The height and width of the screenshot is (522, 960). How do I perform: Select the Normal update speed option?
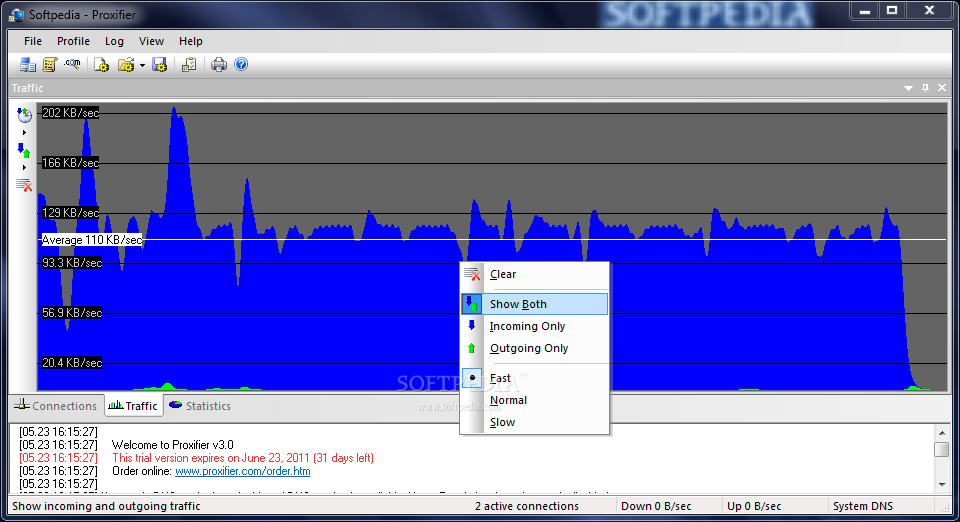(534, 400)
